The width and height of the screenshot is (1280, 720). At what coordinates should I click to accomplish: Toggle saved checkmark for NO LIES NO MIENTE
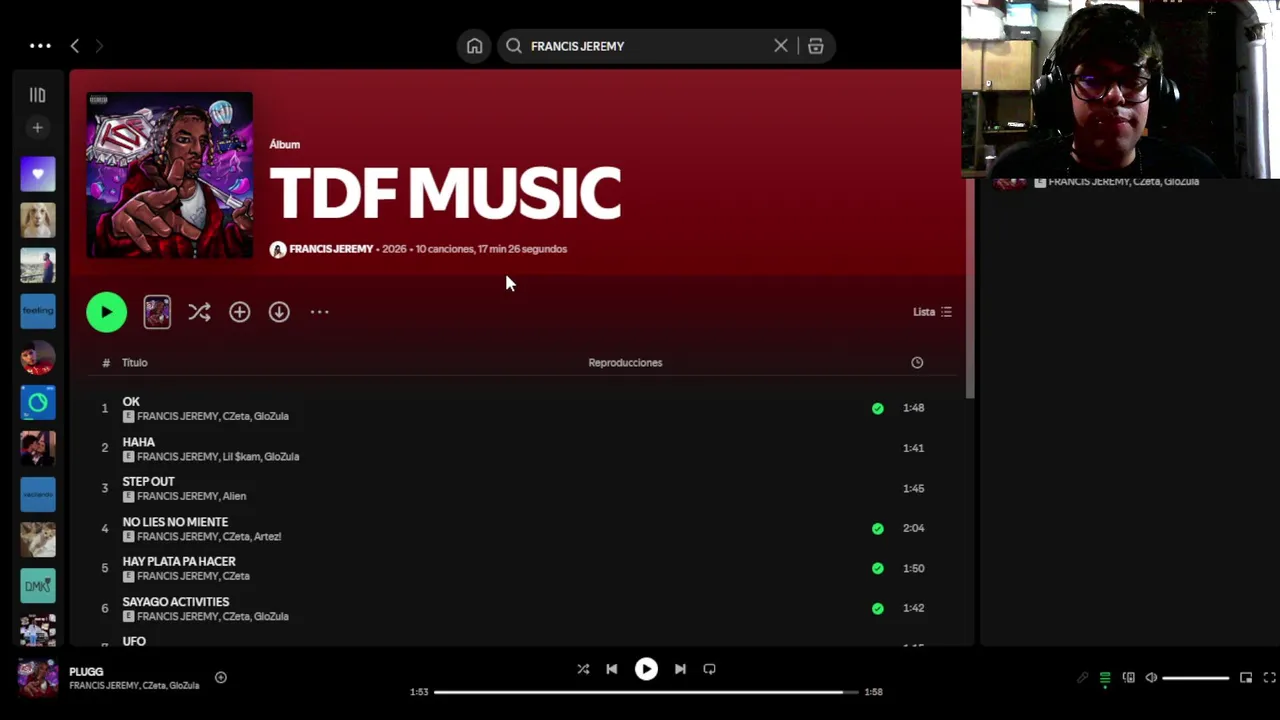point(877,528)
